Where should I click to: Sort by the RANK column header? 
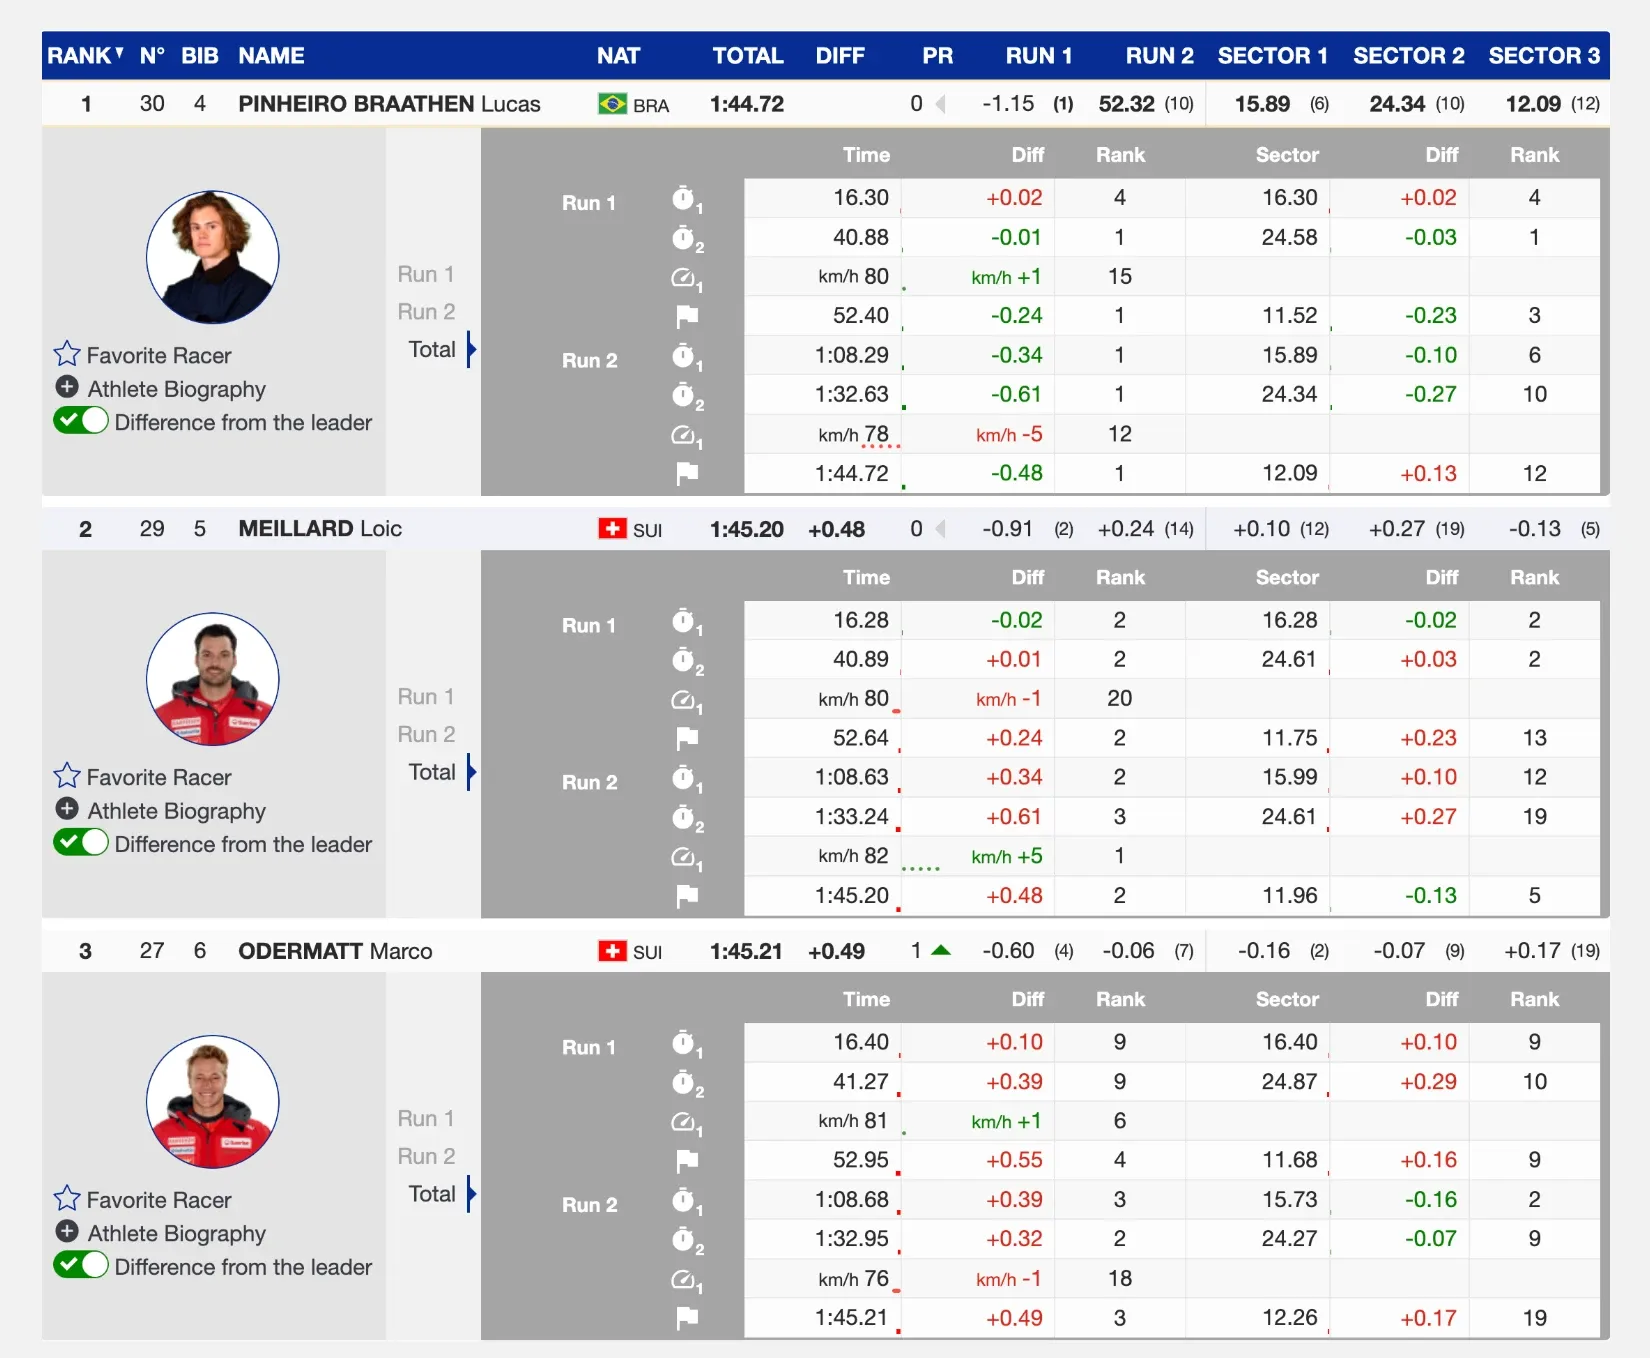pos(86,56)
